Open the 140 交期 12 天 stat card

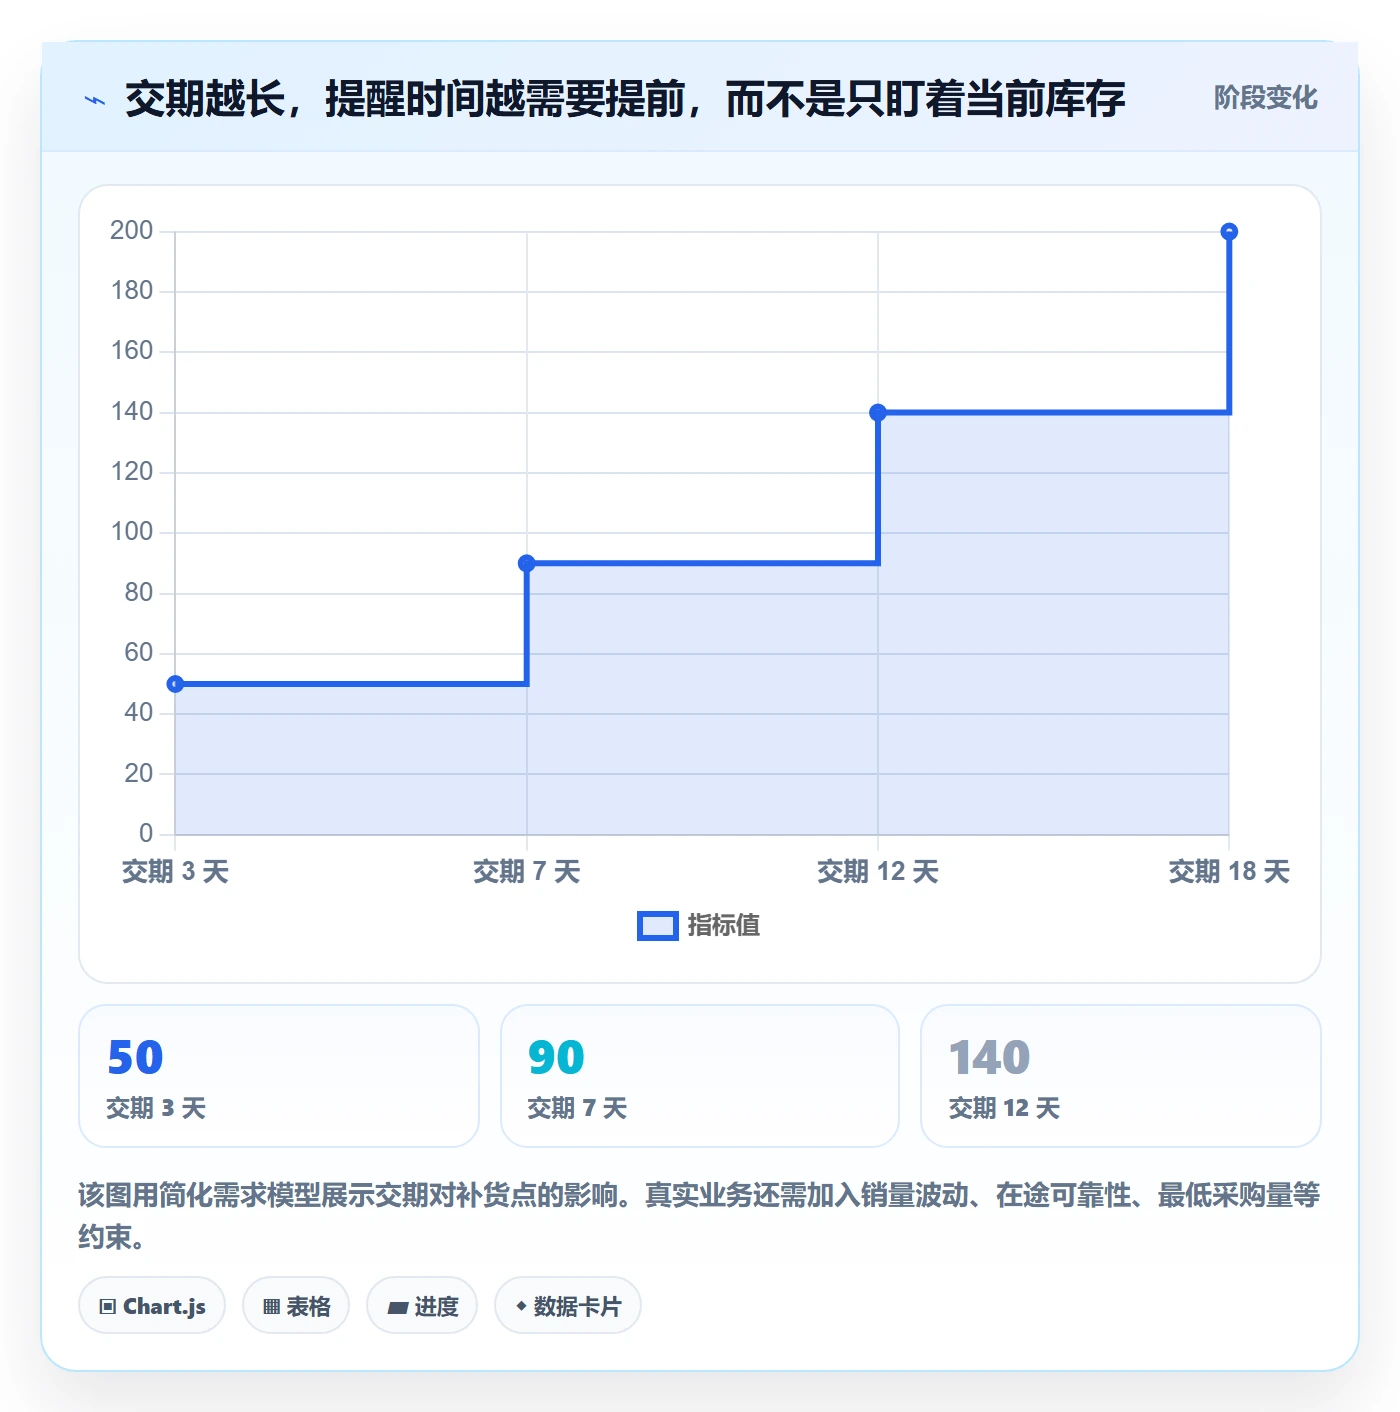click(1121, 1076)
